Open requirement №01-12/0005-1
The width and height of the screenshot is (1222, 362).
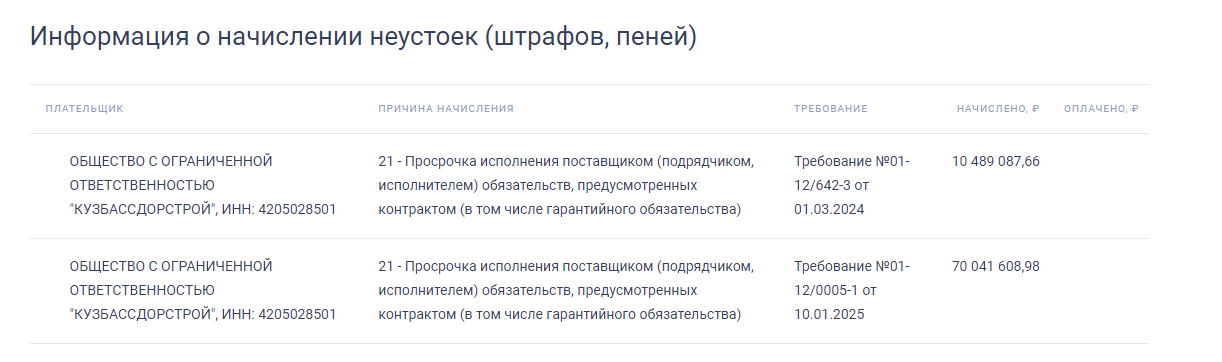(852, 290)
